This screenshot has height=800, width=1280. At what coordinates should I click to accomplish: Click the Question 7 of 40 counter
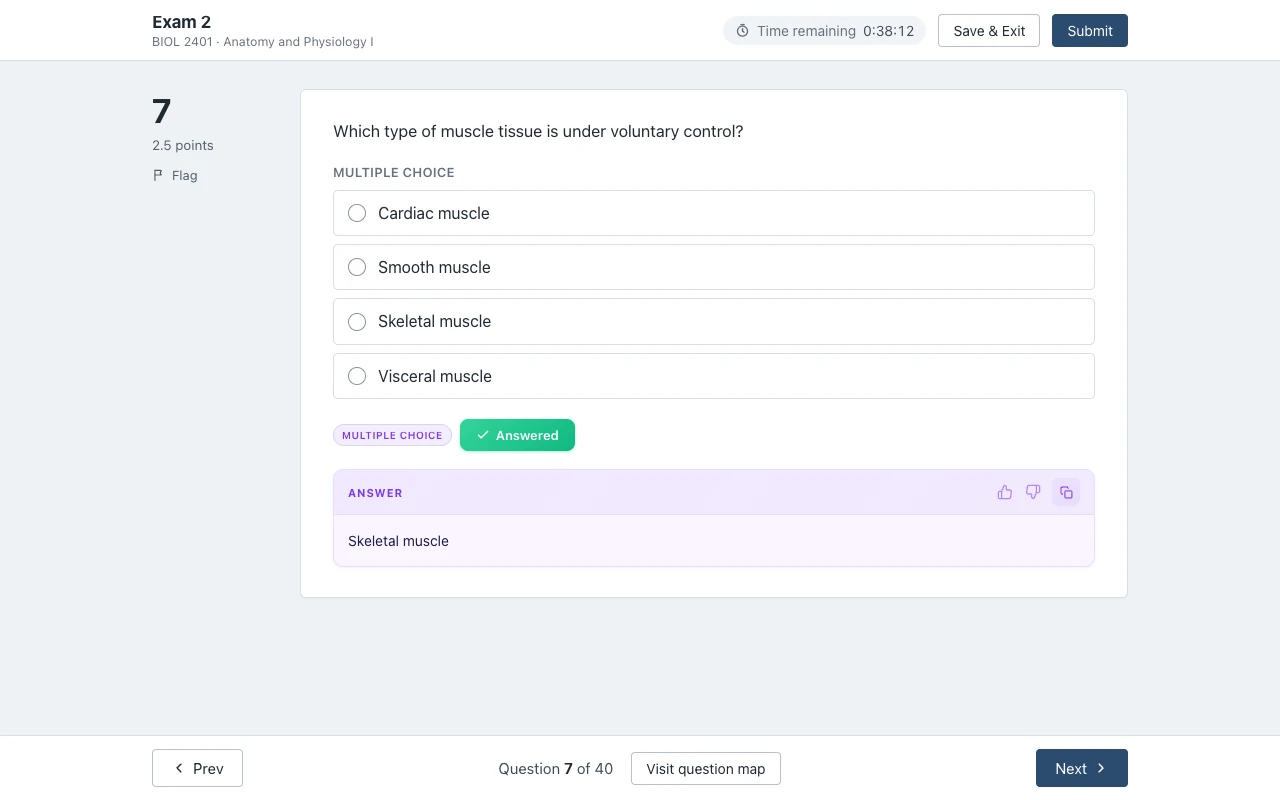coord(556,768)
